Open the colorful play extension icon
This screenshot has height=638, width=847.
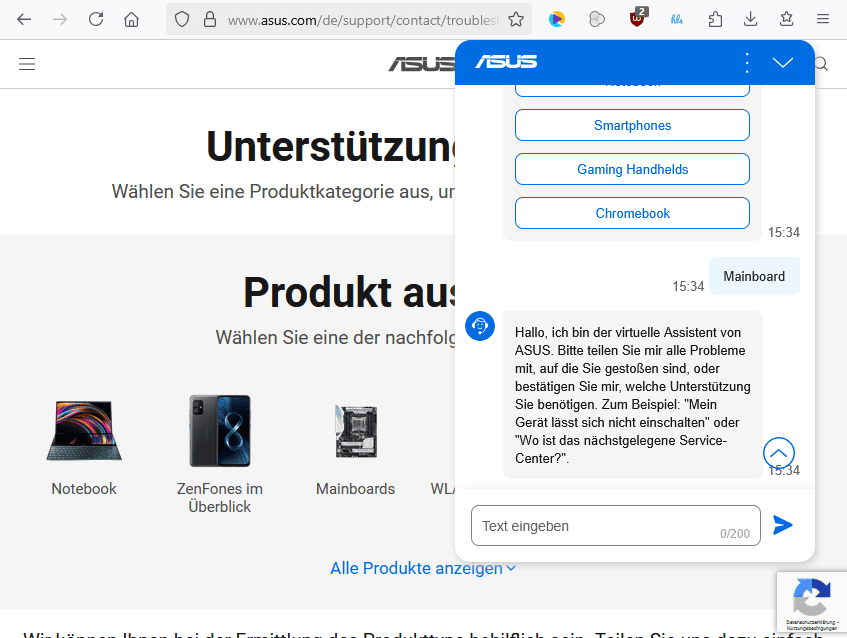coord(556,20)
